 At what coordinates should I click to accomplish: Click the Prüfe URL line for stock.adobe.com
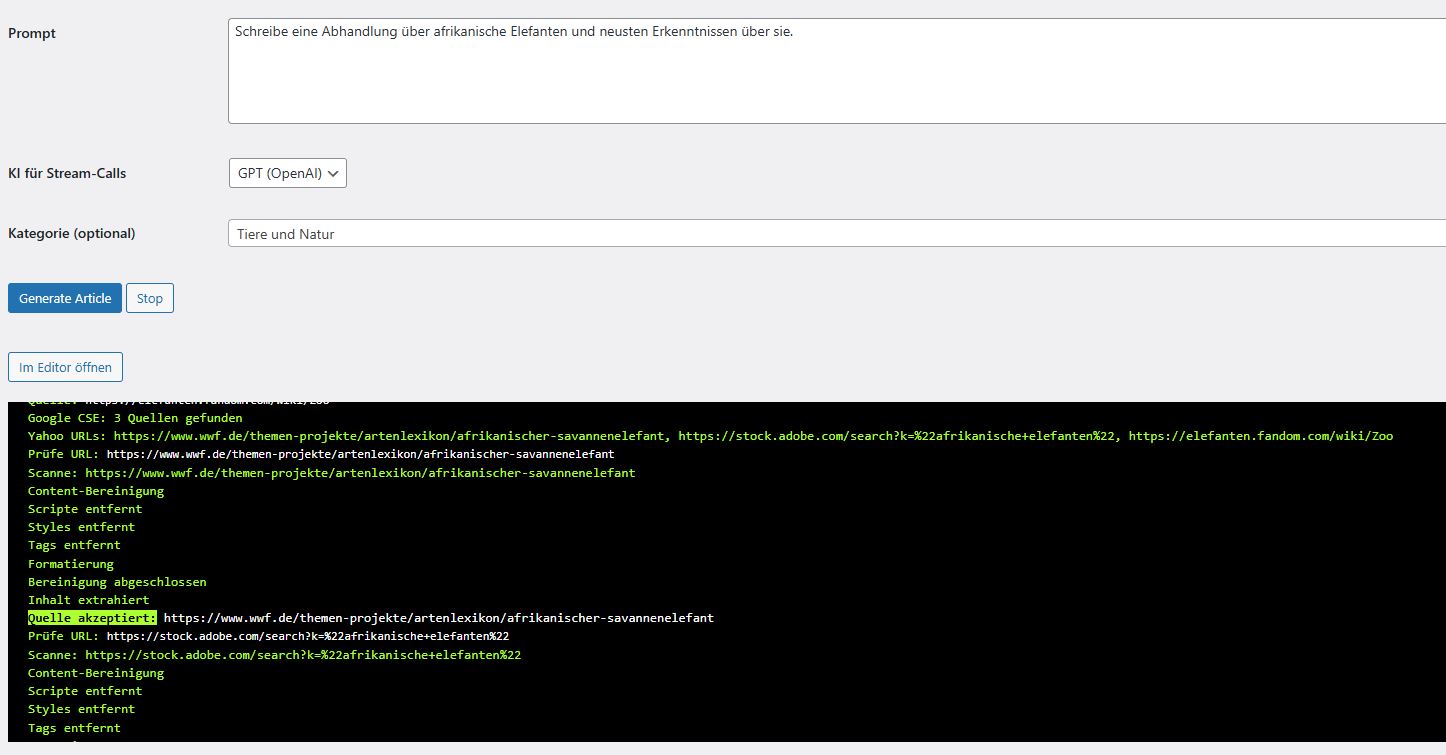click(268, 636)
